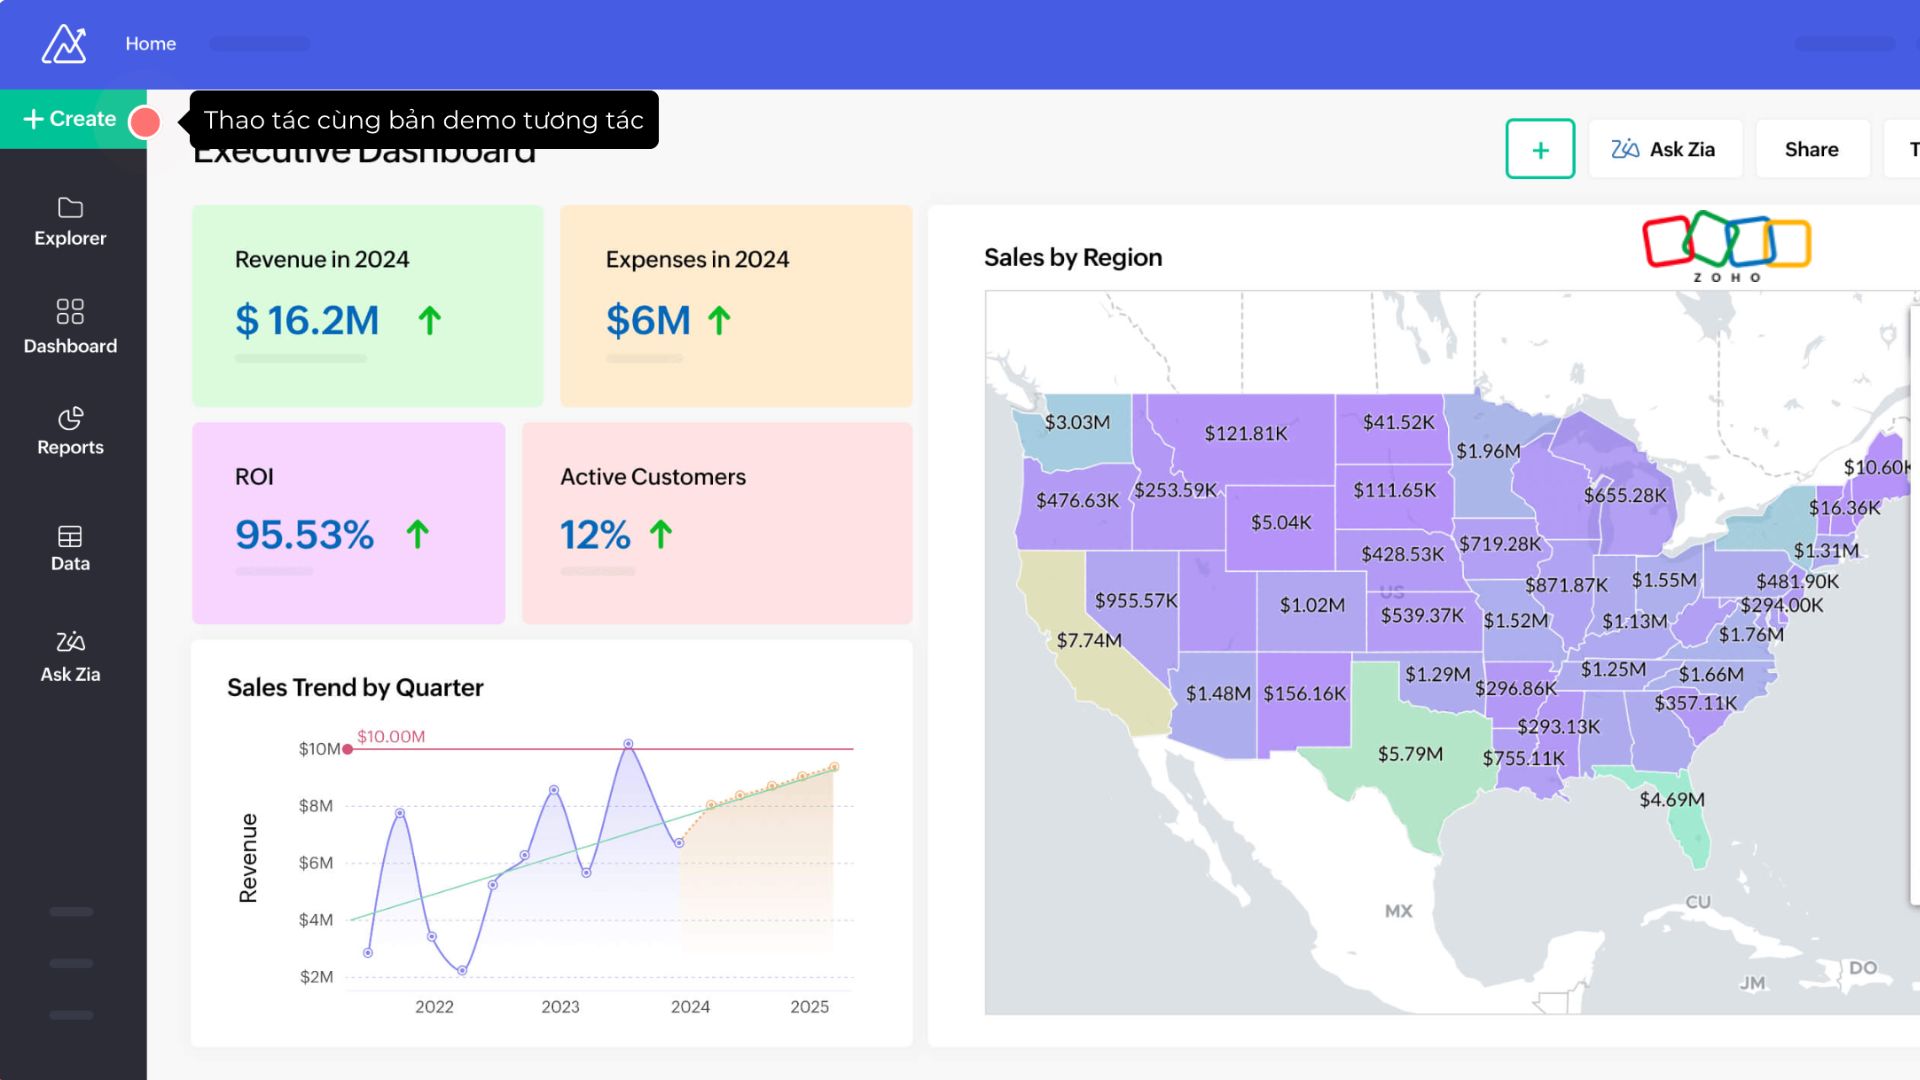Click the Create button
The width and height of the screenshot is (1920, 1080).
(70, 119)
